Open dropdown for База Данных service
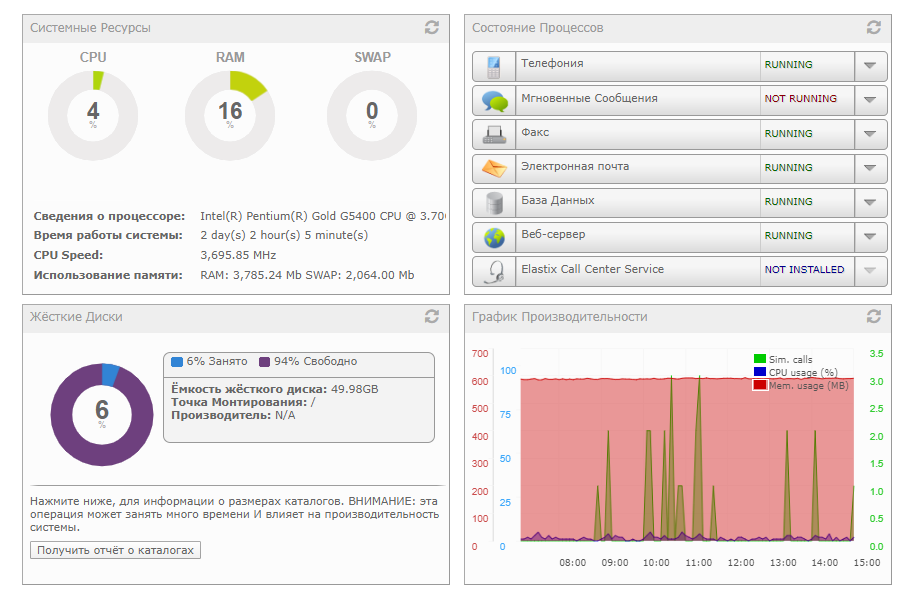This screenshot has width=900, height=592. (870, 203)
